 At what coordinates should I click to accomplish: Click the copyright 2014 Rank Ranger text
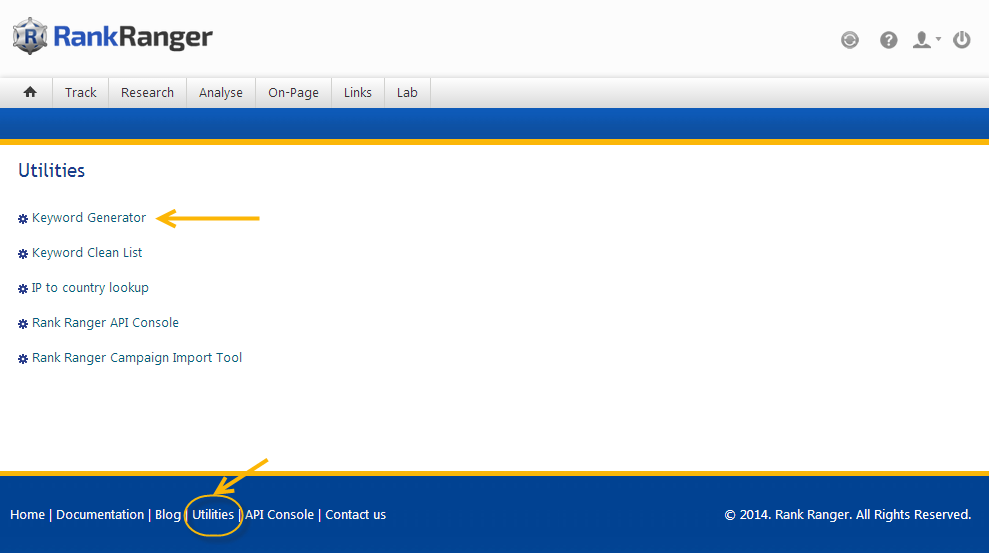[x=848, y=514]
